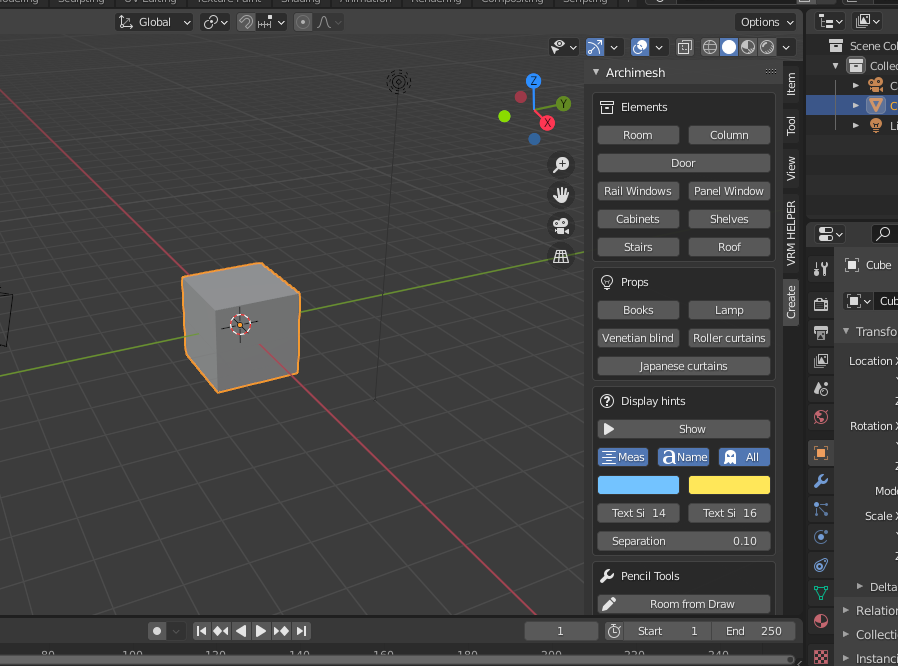
Task: Click the blue Z axis gizmo ball
Action: click(533, 81)
